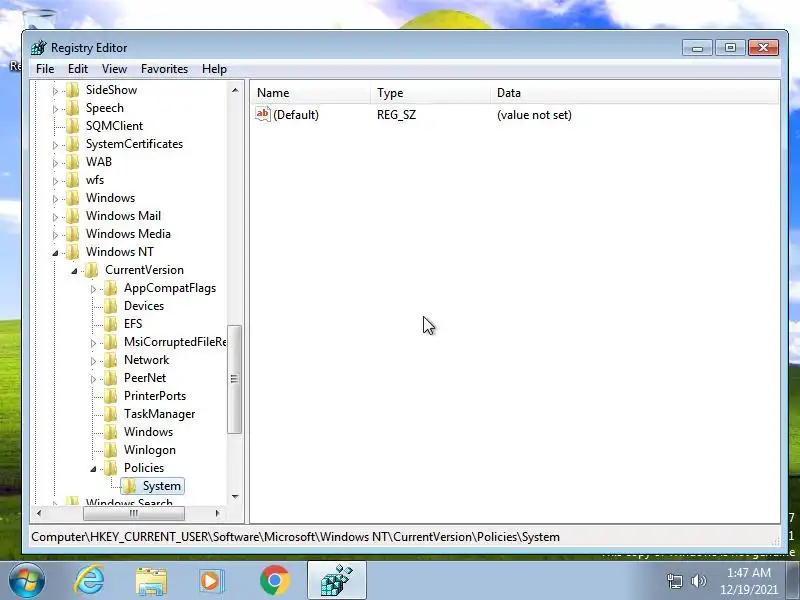The image size is (800, 600).
Task: Click the SideShow folder icon
Action: pyautogui.click(x=73, y=90)
